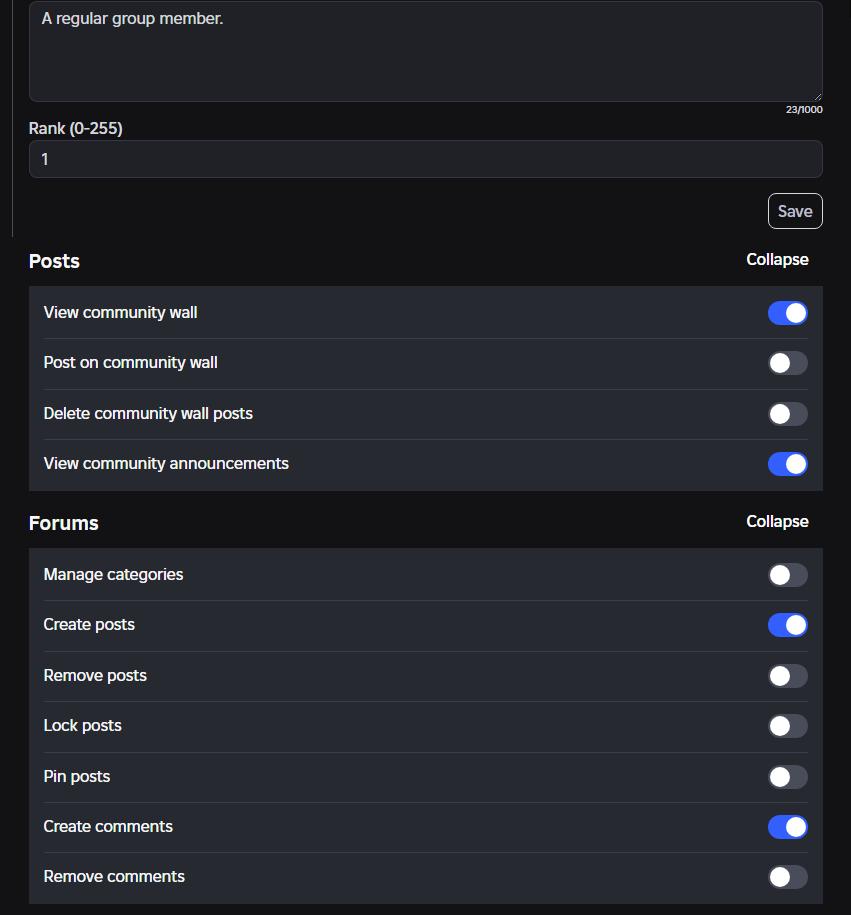Focus the role description text area
The height and width of the screenshot is (915, 851).
(425, 55)
